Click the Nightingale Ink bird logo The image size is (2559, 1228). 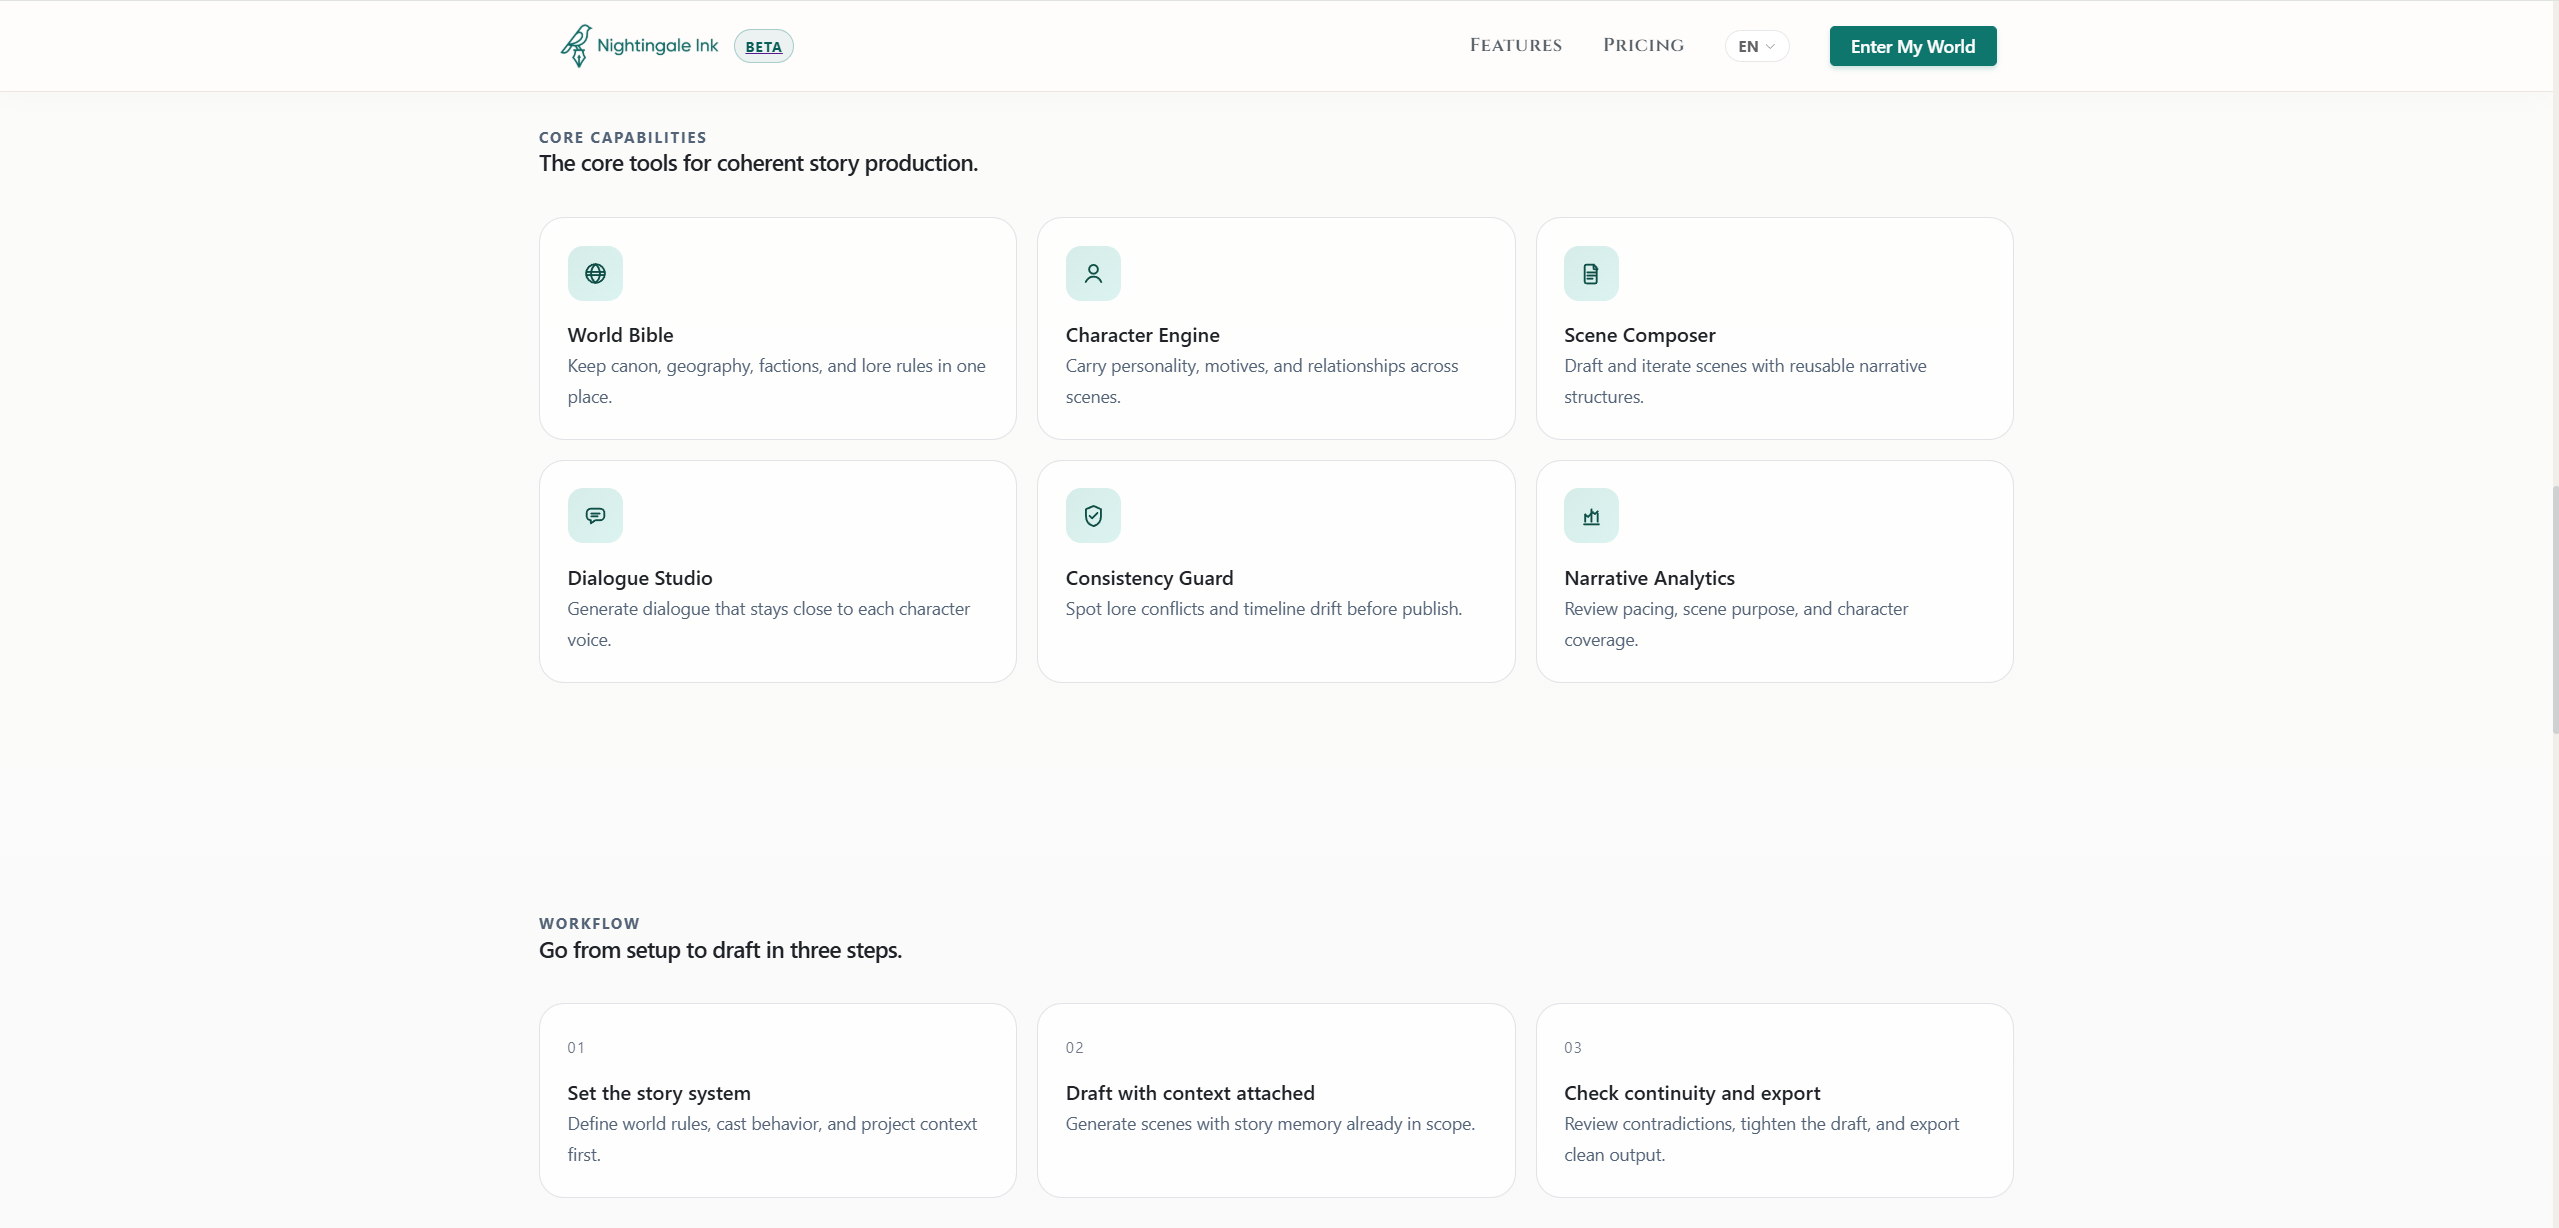[576, 46]
